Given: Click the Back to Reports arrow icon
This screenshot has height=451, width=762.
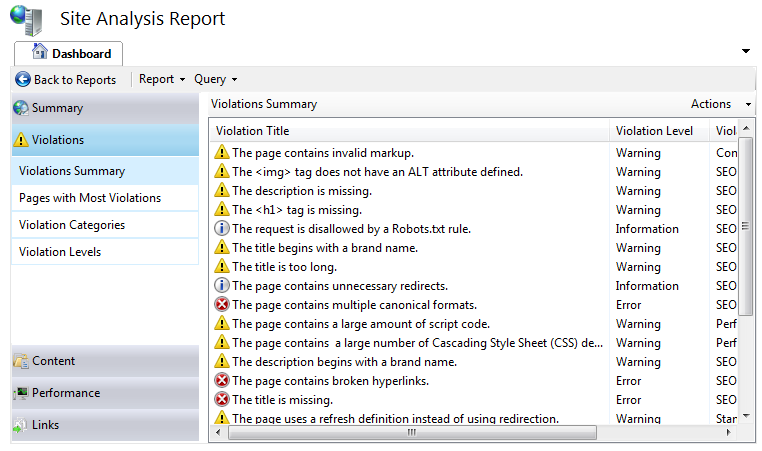Looking at the screenshot, I should pos(23,79).
